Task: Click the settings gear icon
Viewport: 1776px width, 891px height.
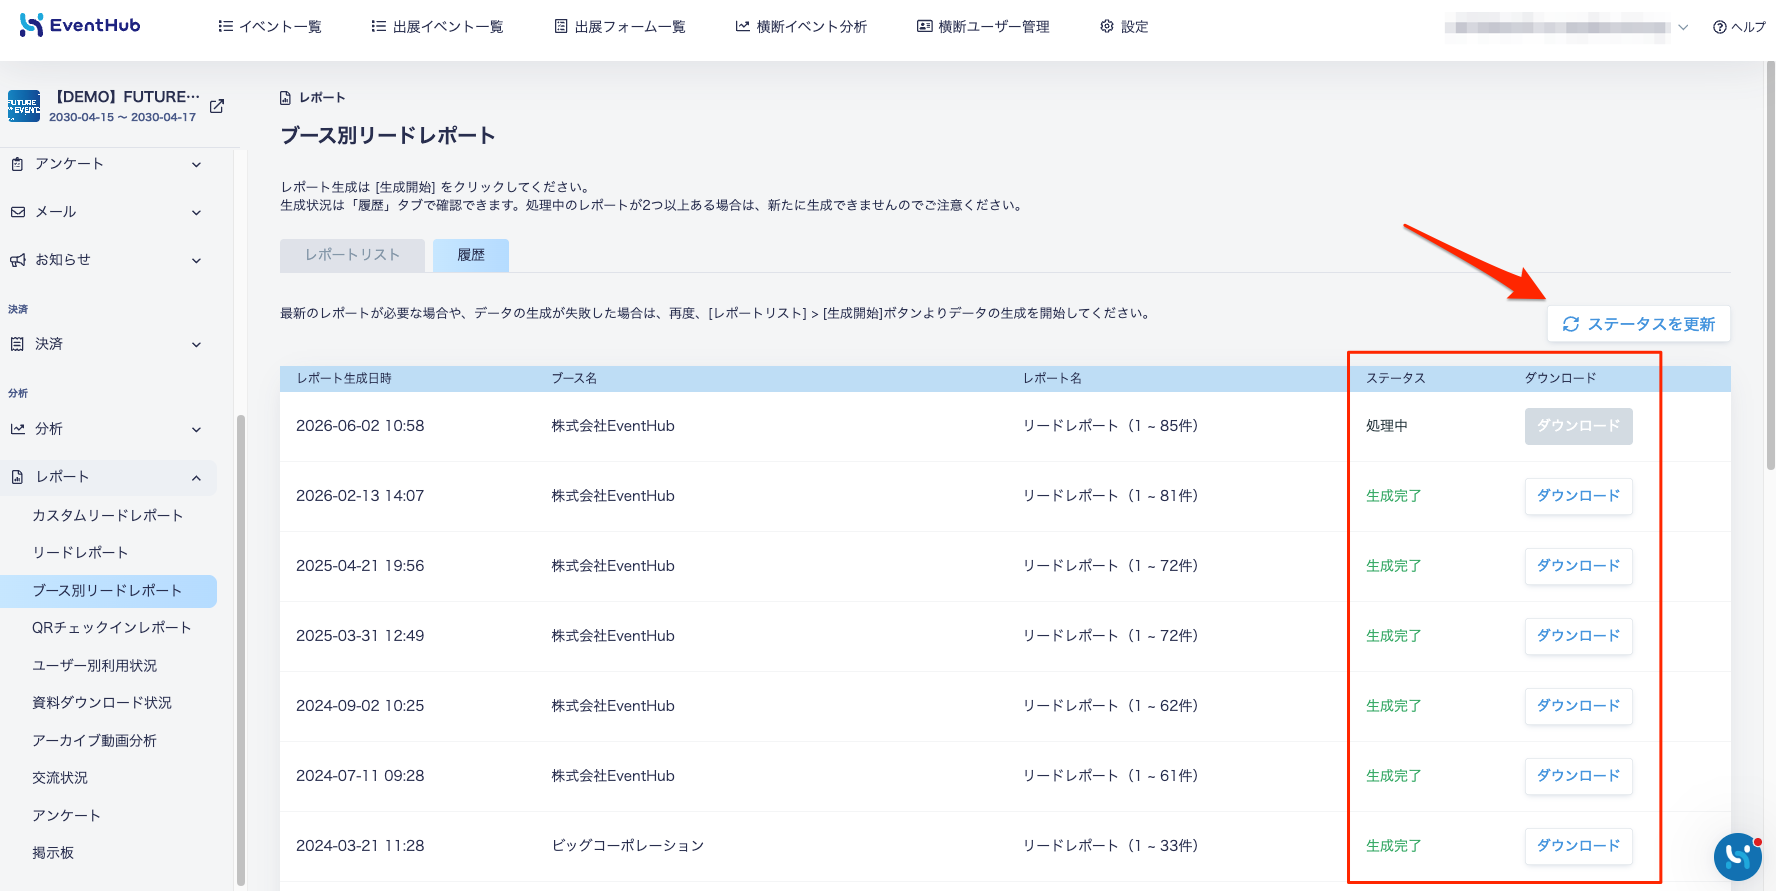Action: tap(1107, 26)
